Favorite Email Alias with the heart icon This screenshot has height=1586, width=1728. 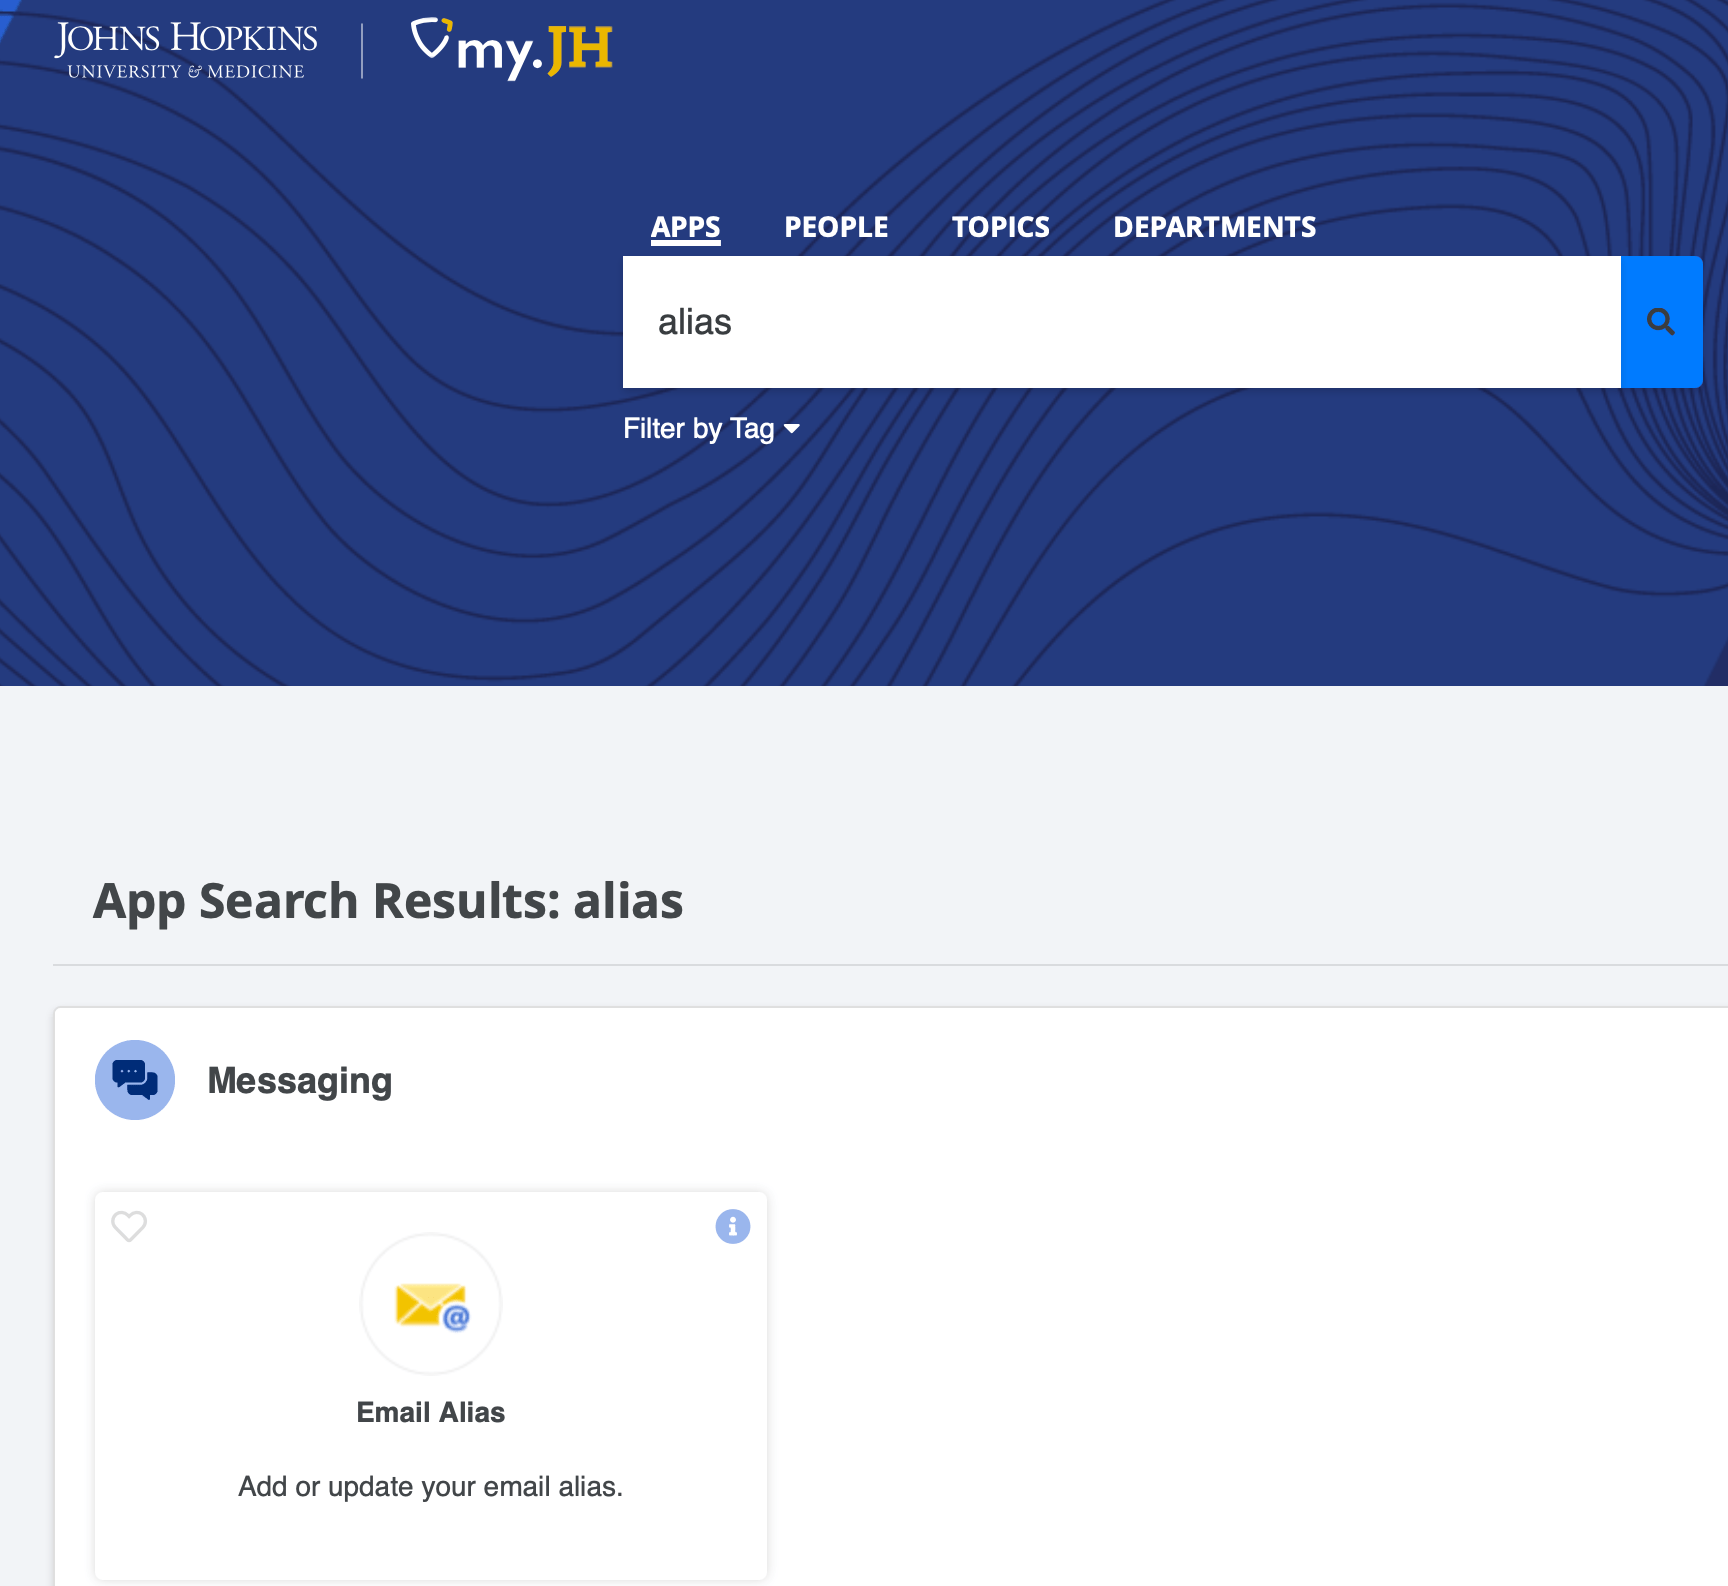pos(129,1225)
